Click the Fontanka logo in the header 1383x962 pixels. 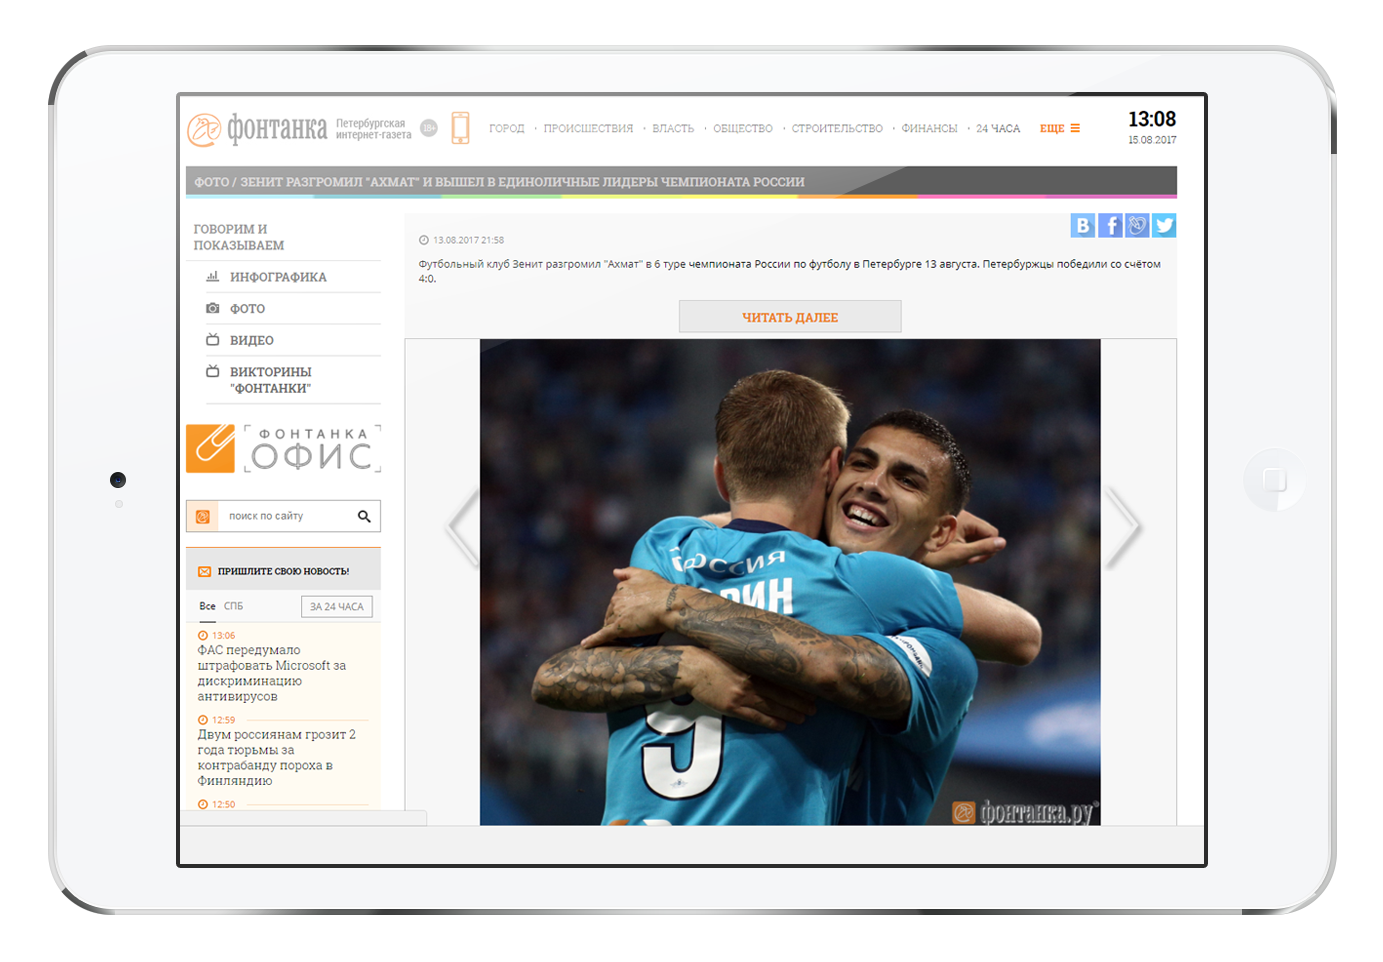coord(257,129)
